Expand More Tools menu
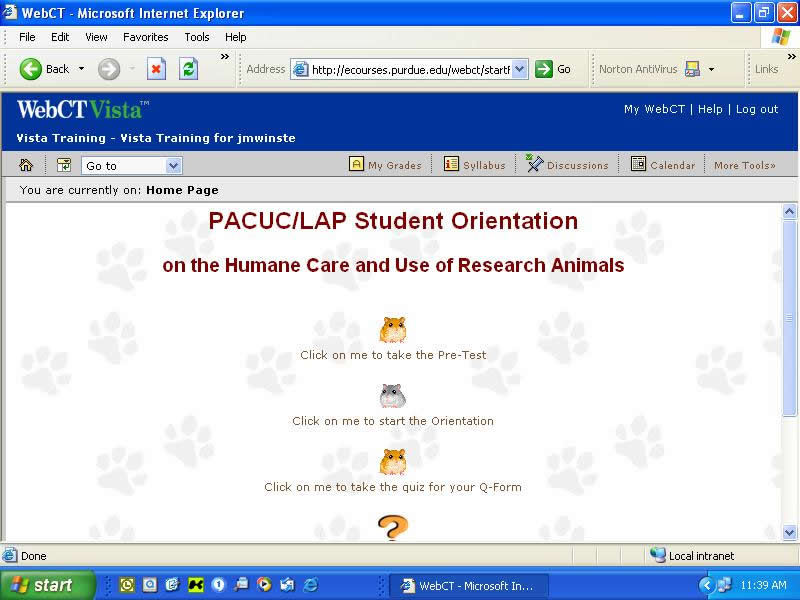This screenshot has height=600, width=800. (x=744, y=165)
